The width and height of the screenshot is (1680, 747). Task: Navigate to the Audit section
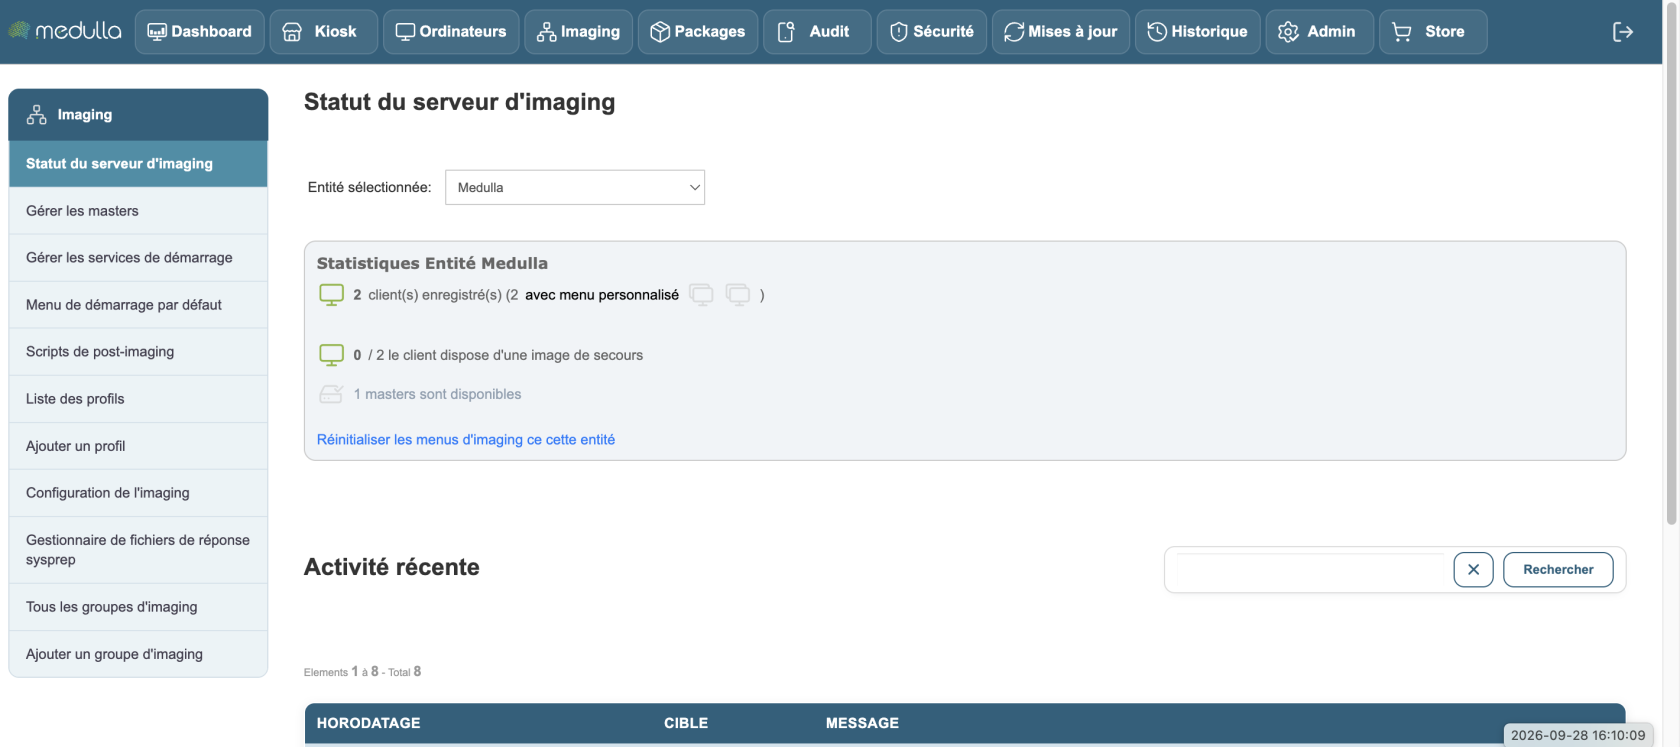coord(817,32)
